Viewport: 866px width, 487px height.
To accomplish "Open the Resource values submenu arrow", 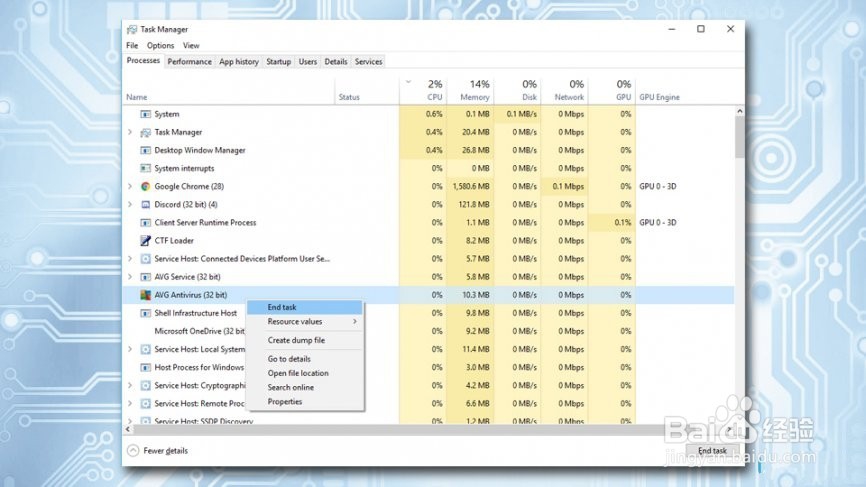I will click(355, 321).
